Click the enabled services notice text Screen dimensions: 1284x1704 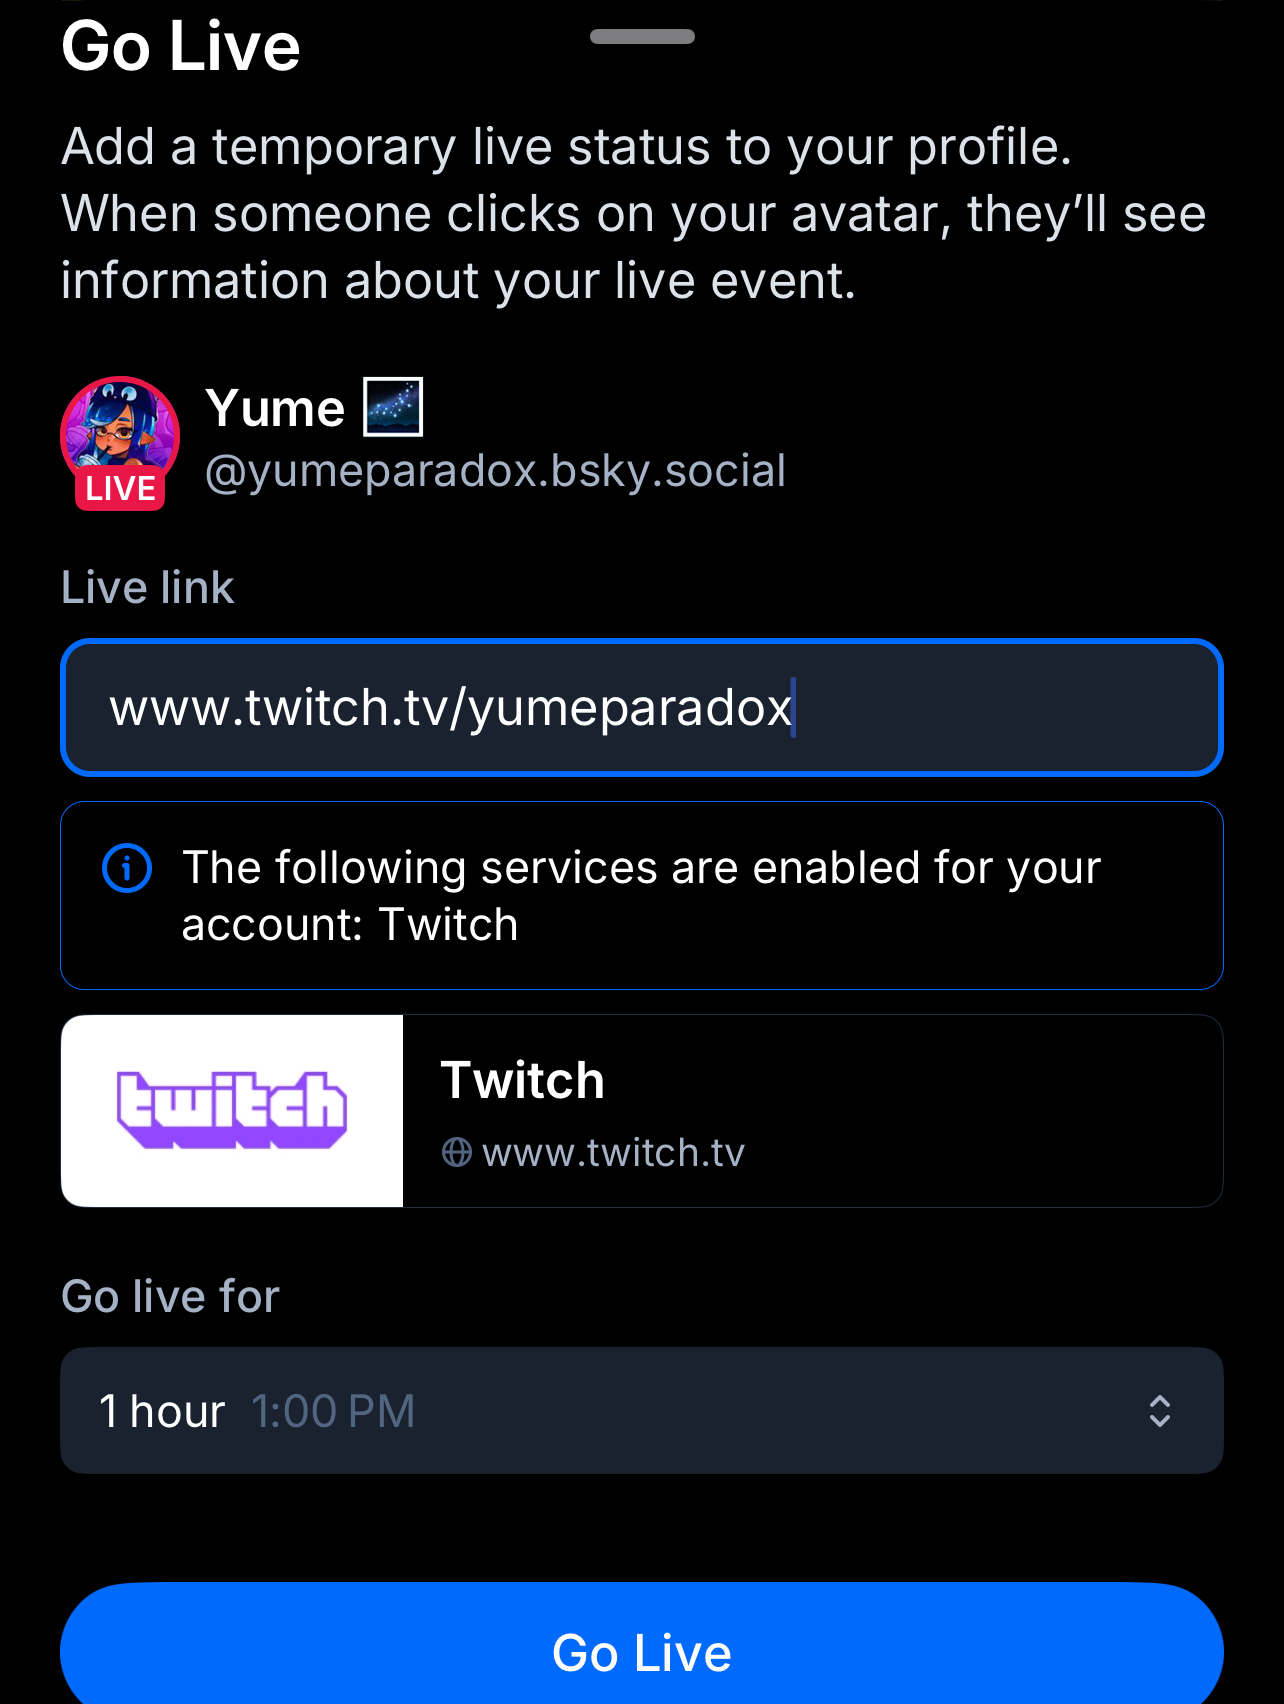[x=640, y=896]
